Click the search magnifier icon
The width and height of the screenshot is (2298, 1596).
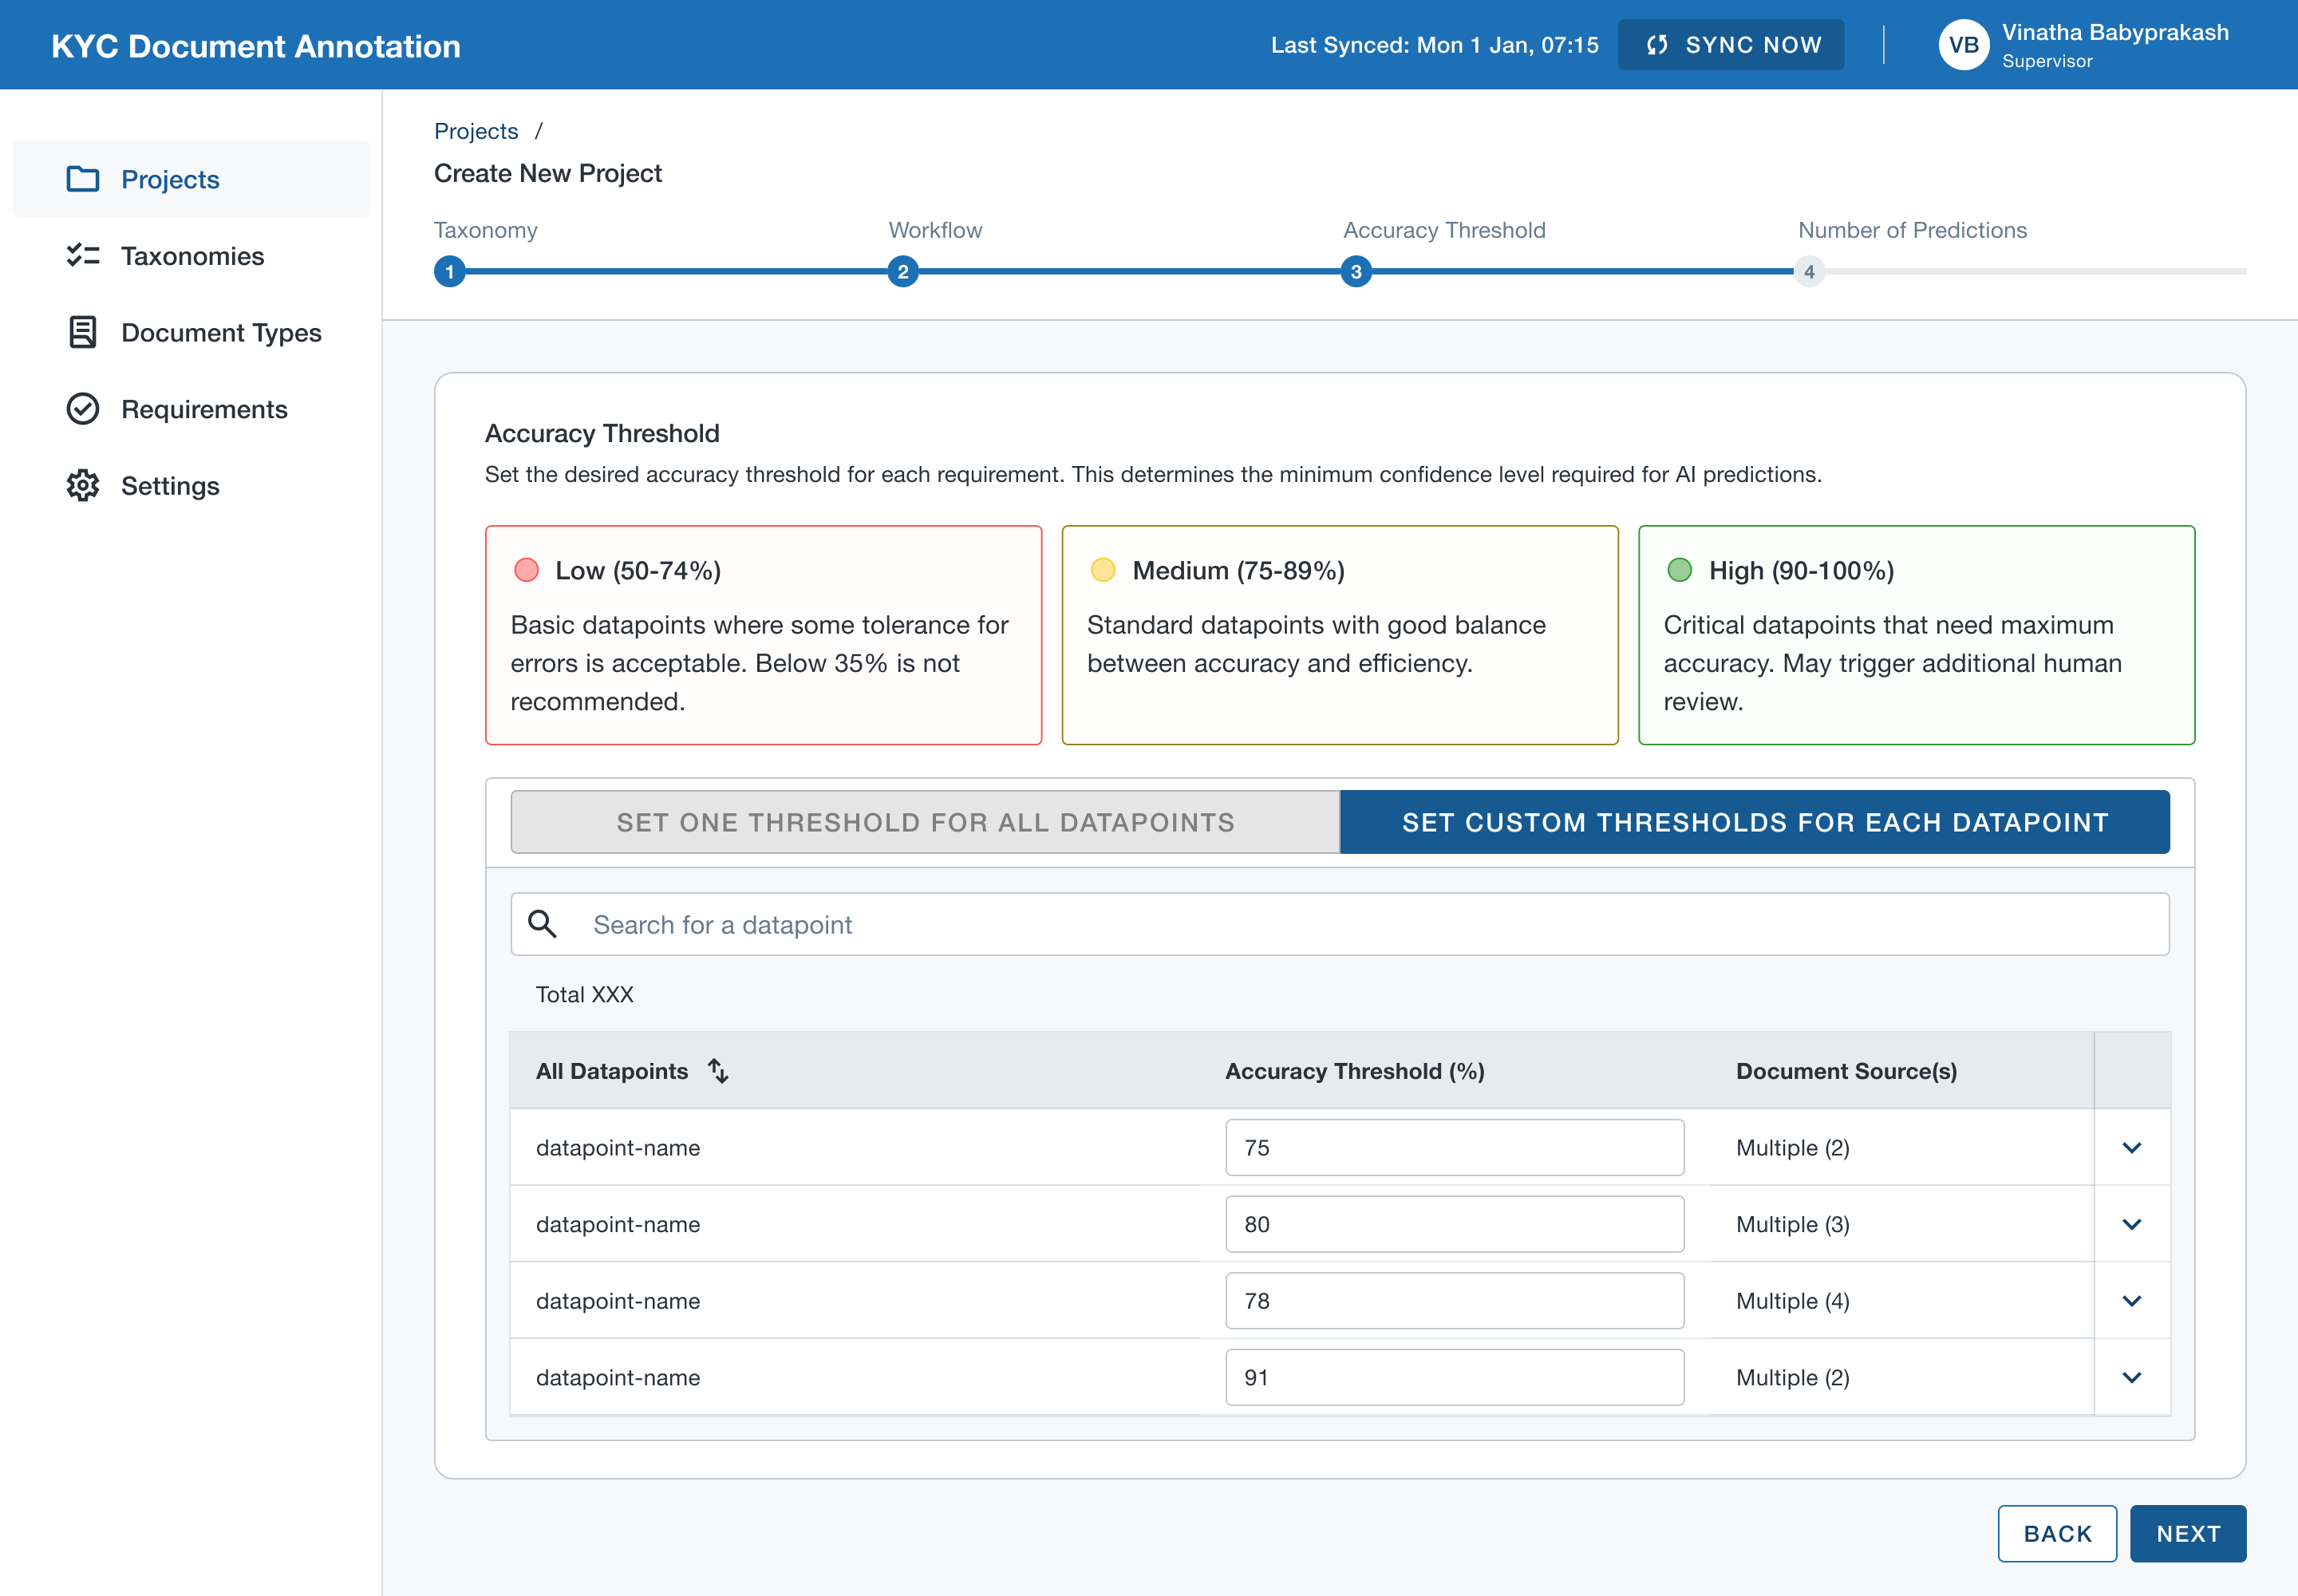[542, 924]
